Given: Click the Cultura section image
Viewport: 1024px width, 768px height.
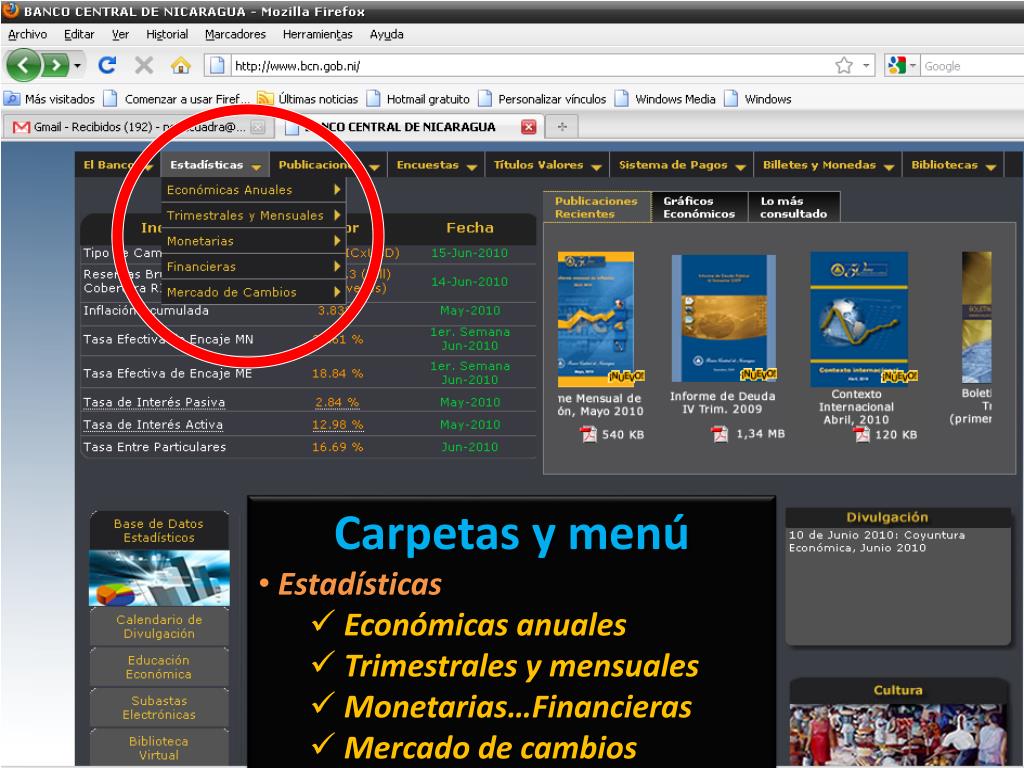Looking at the screenshot, I should coord(897,735).
